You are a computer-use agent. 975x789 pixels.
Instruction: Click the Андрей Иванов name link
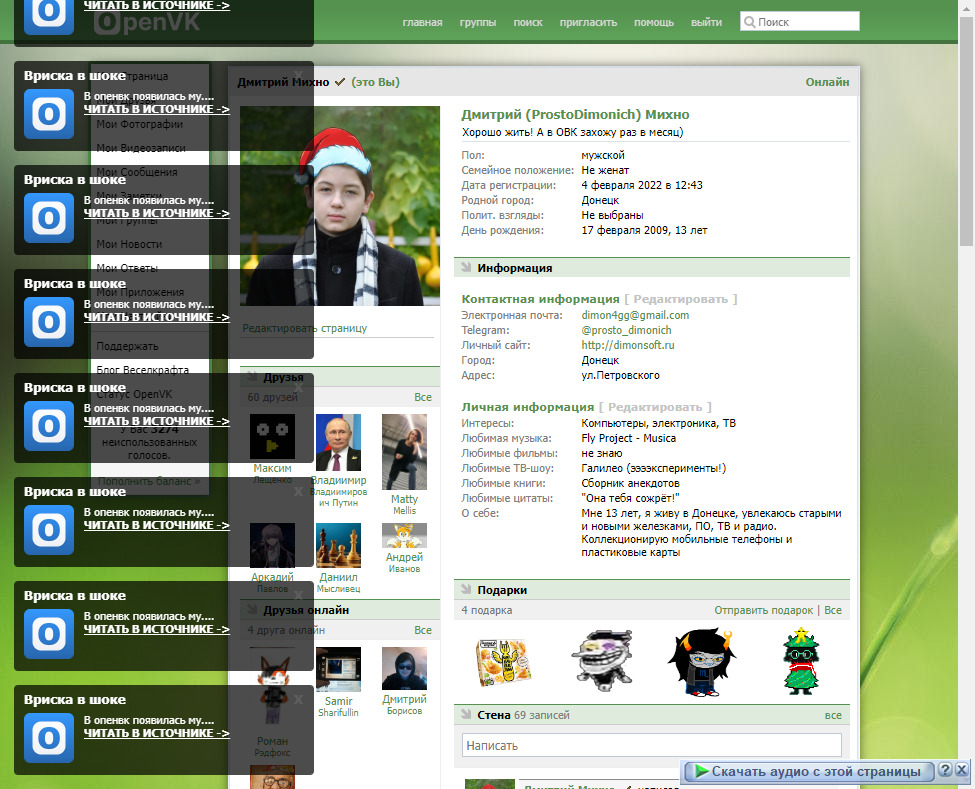coord(404,562)
